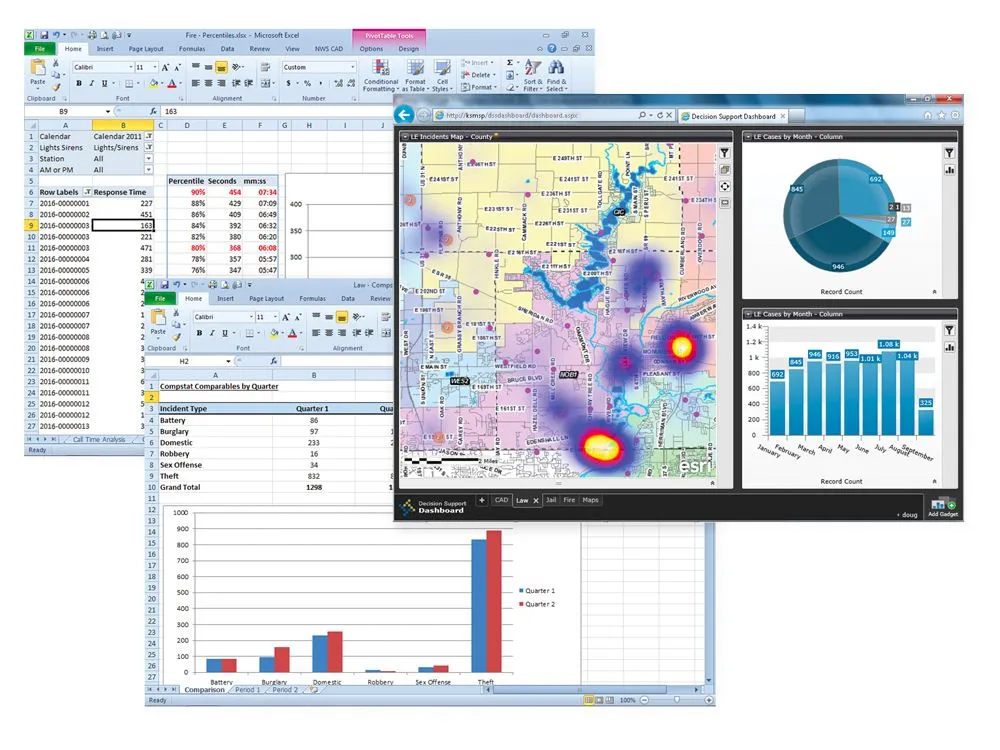1000x750 pixels.
Task: Select the pan tool on the map panel
Action: [724, 186]
